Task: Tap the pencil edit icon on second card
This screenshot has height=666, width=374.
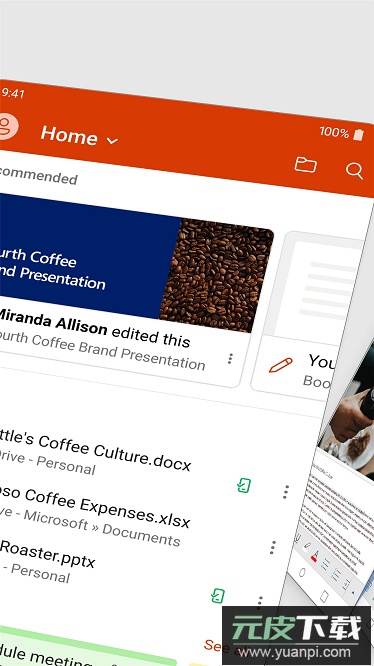Action: (281, 365)
